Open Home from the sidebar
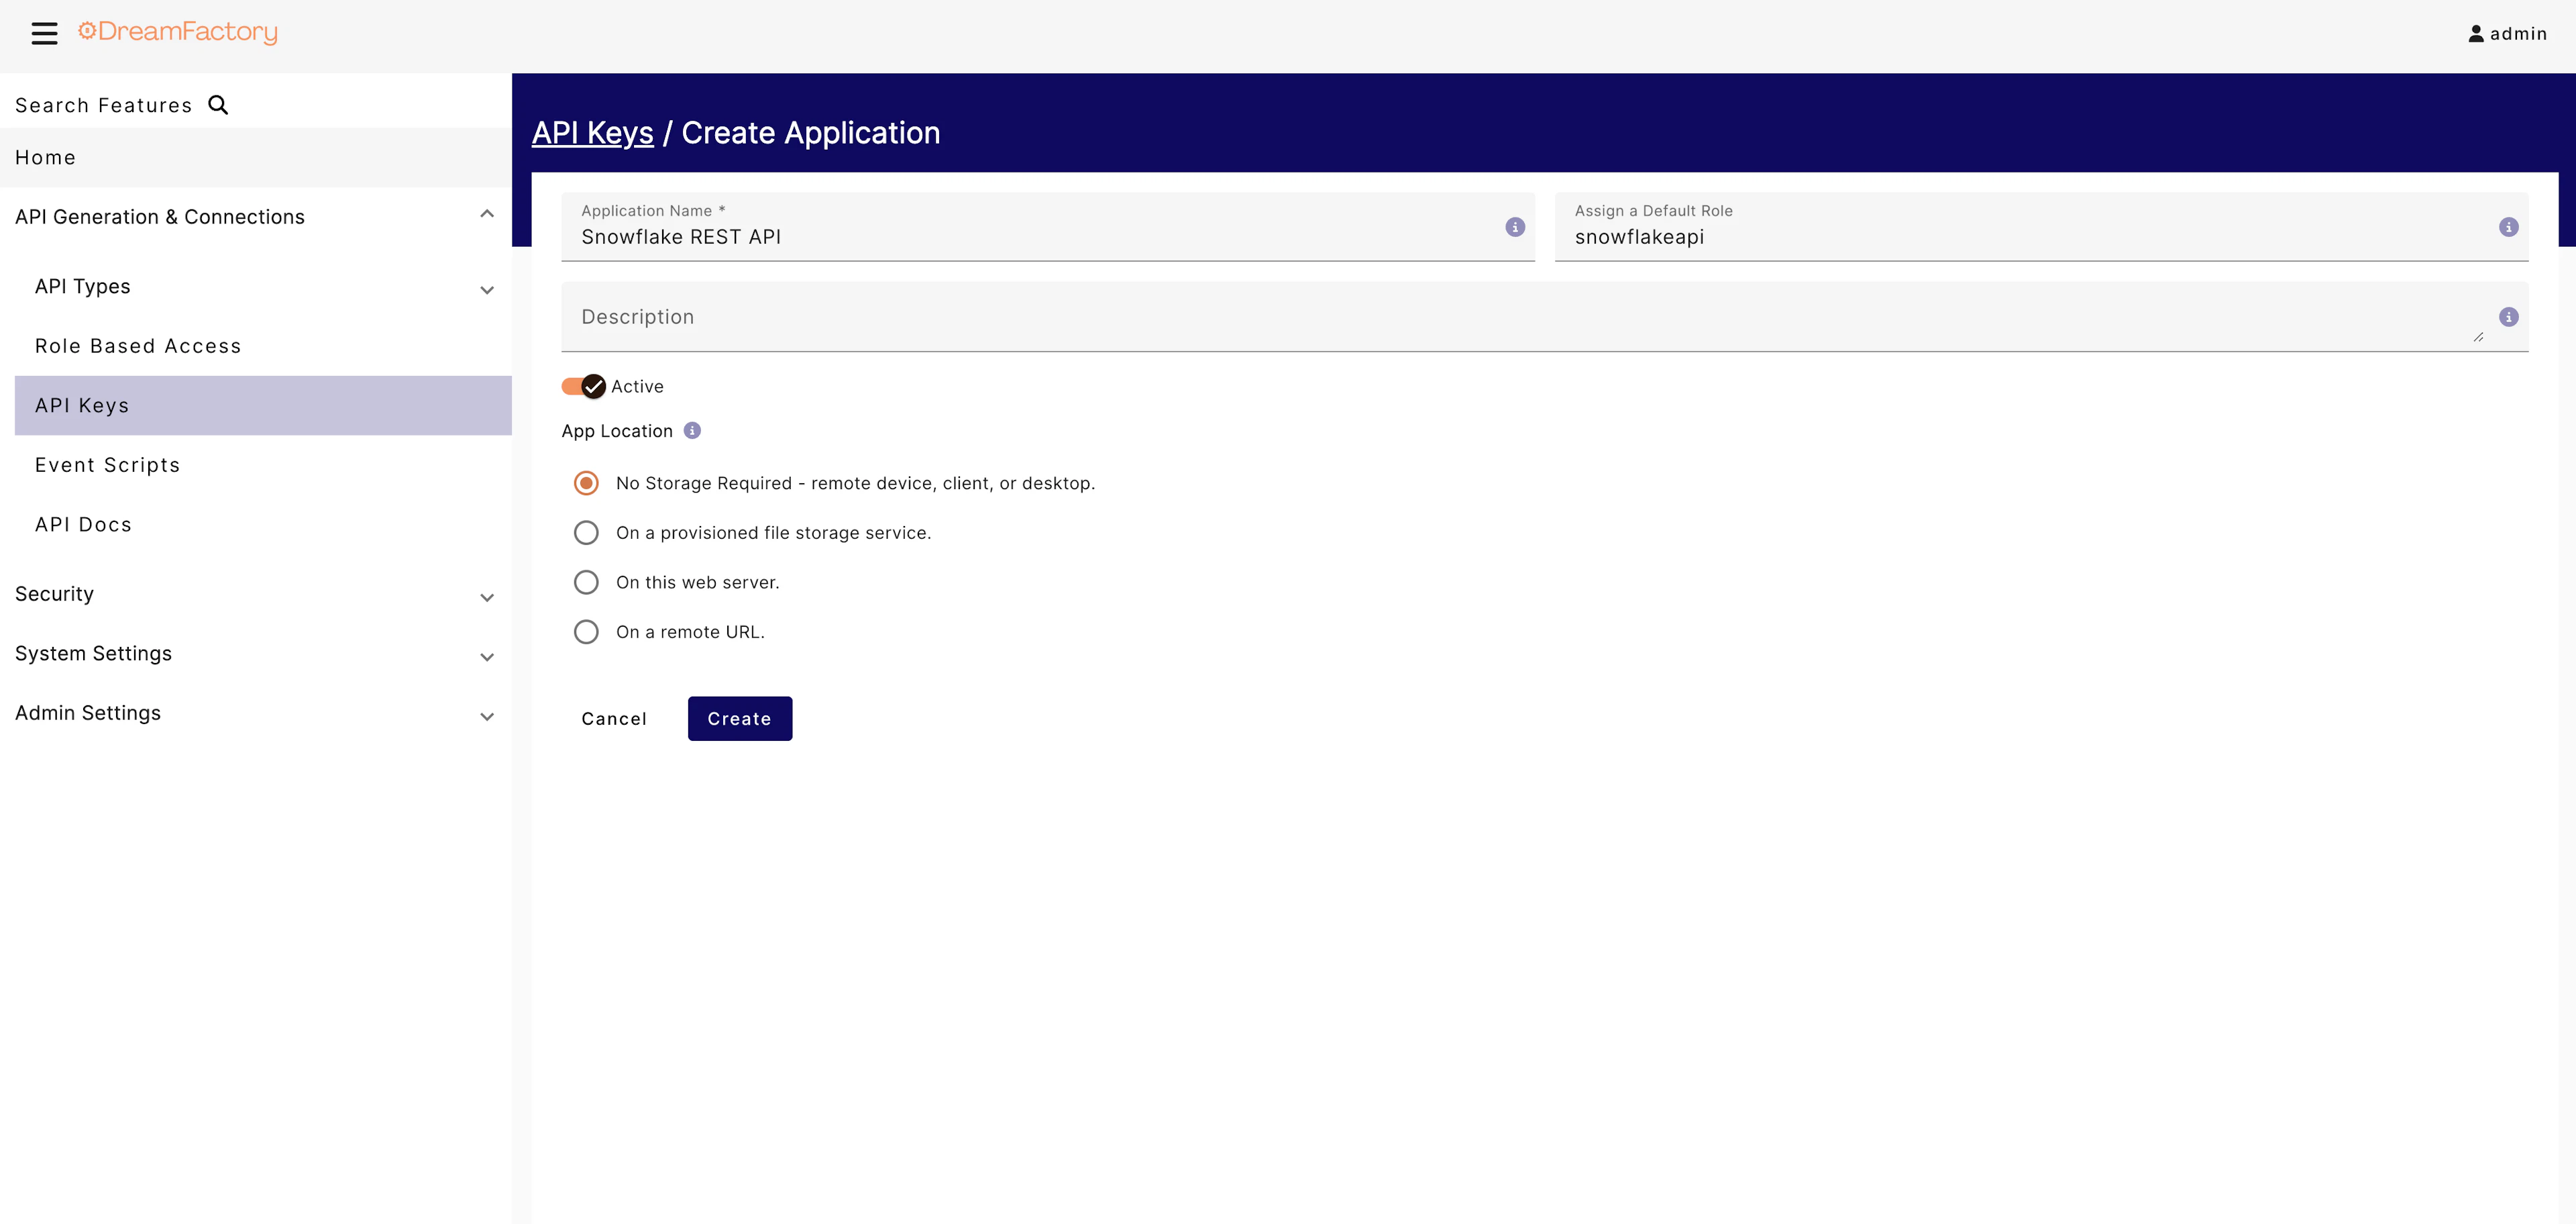This screenshot has height=1224, width=2576. (46, 157)
